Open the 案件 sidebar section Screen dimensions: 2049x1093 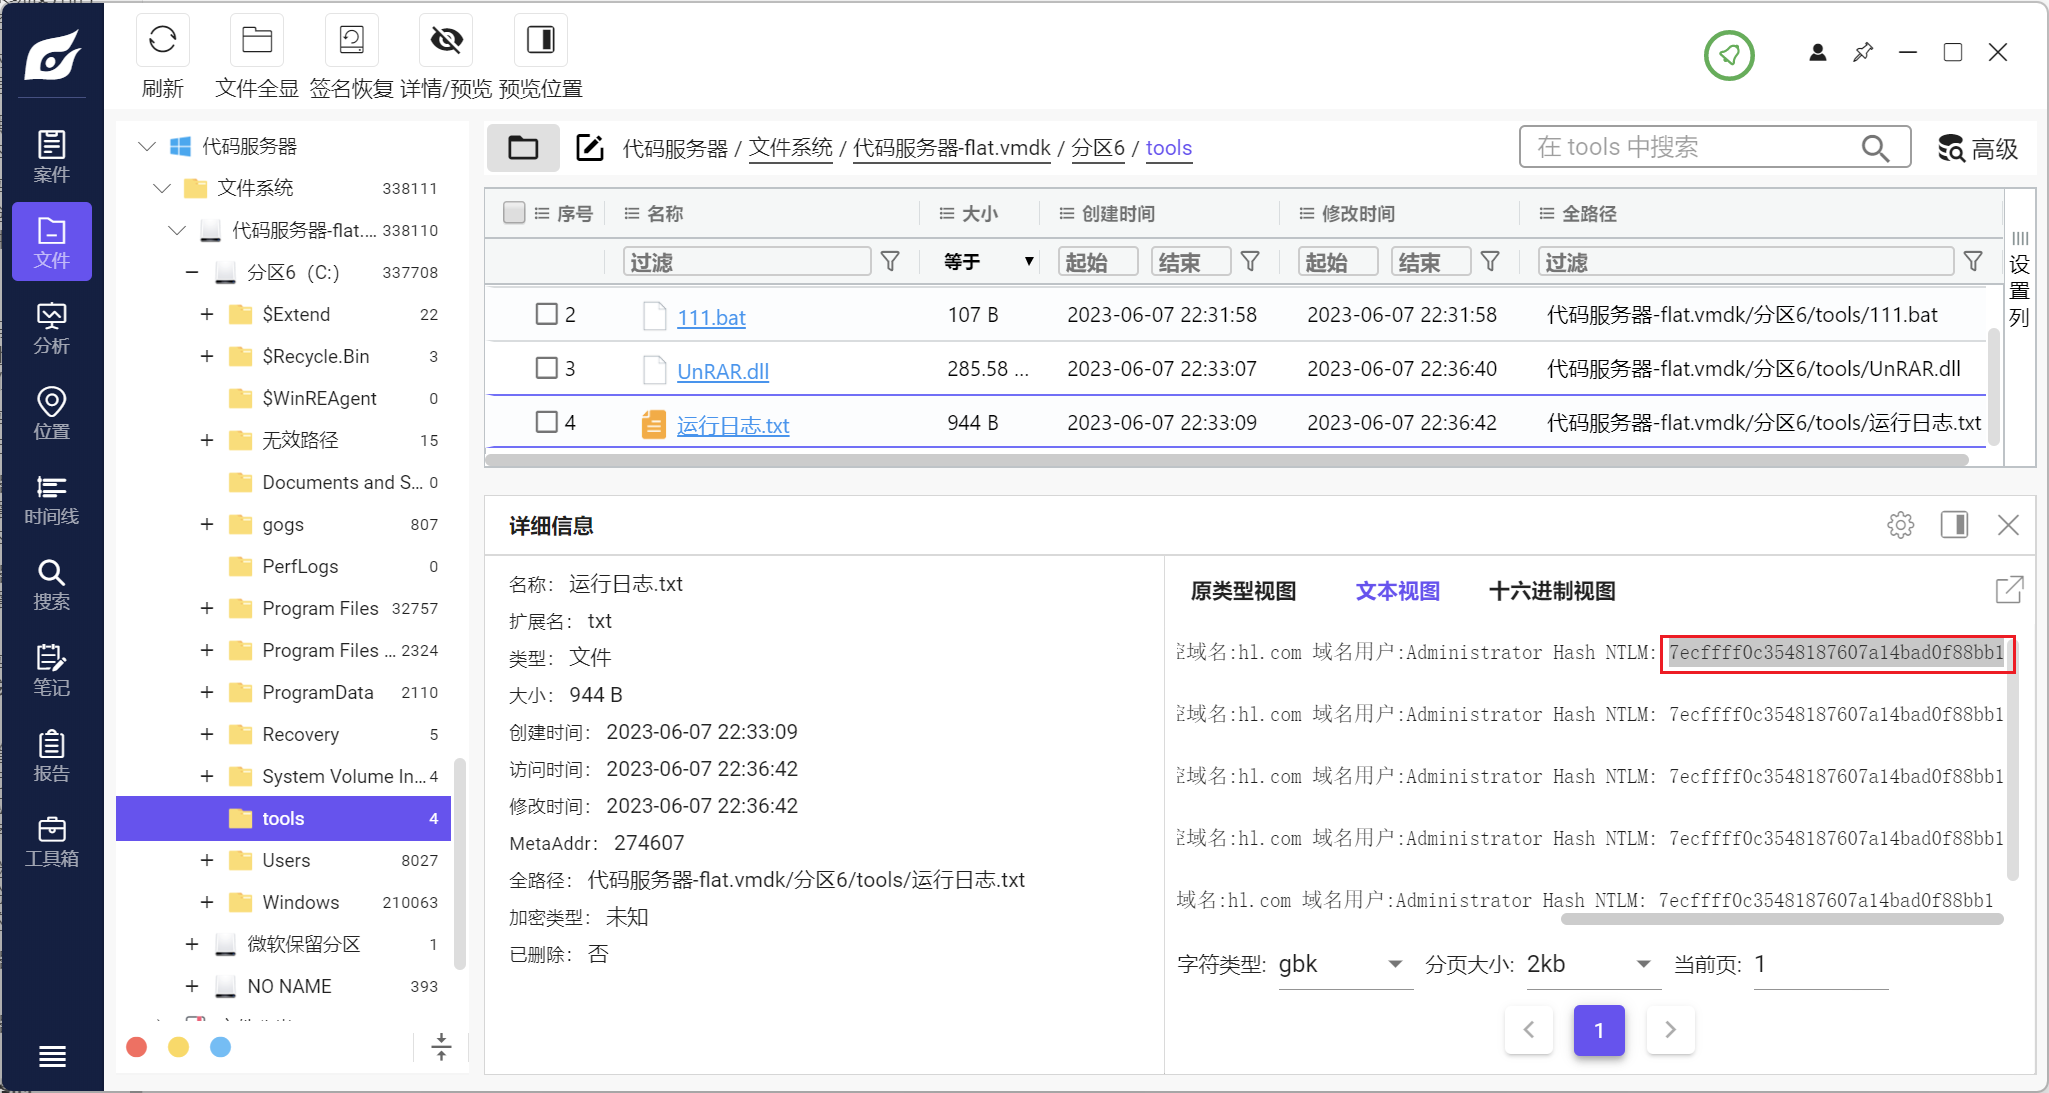(52, 157)
